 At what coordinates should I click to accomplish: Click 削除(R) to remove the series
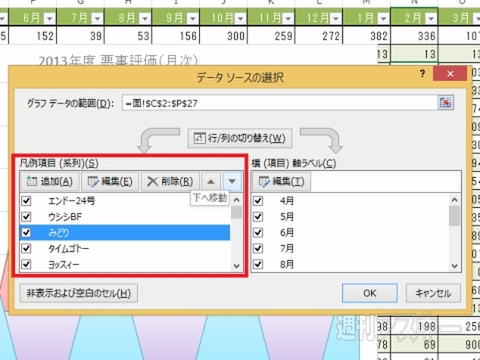[170, 182]
